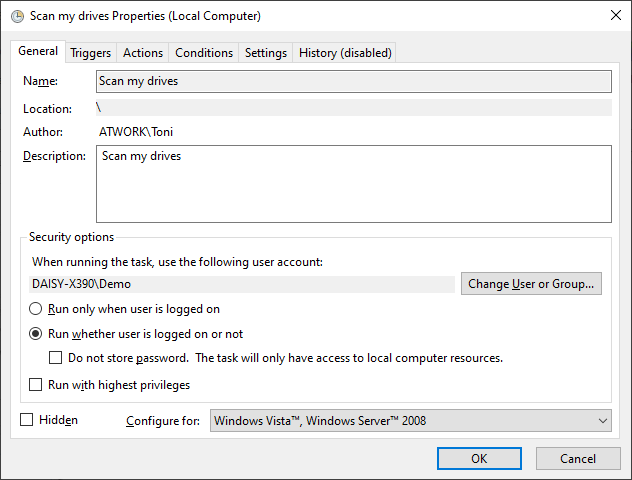Tick Run with highest privileges checkbox
Viewport: 632px width, 480px height.
click(37, 385)
